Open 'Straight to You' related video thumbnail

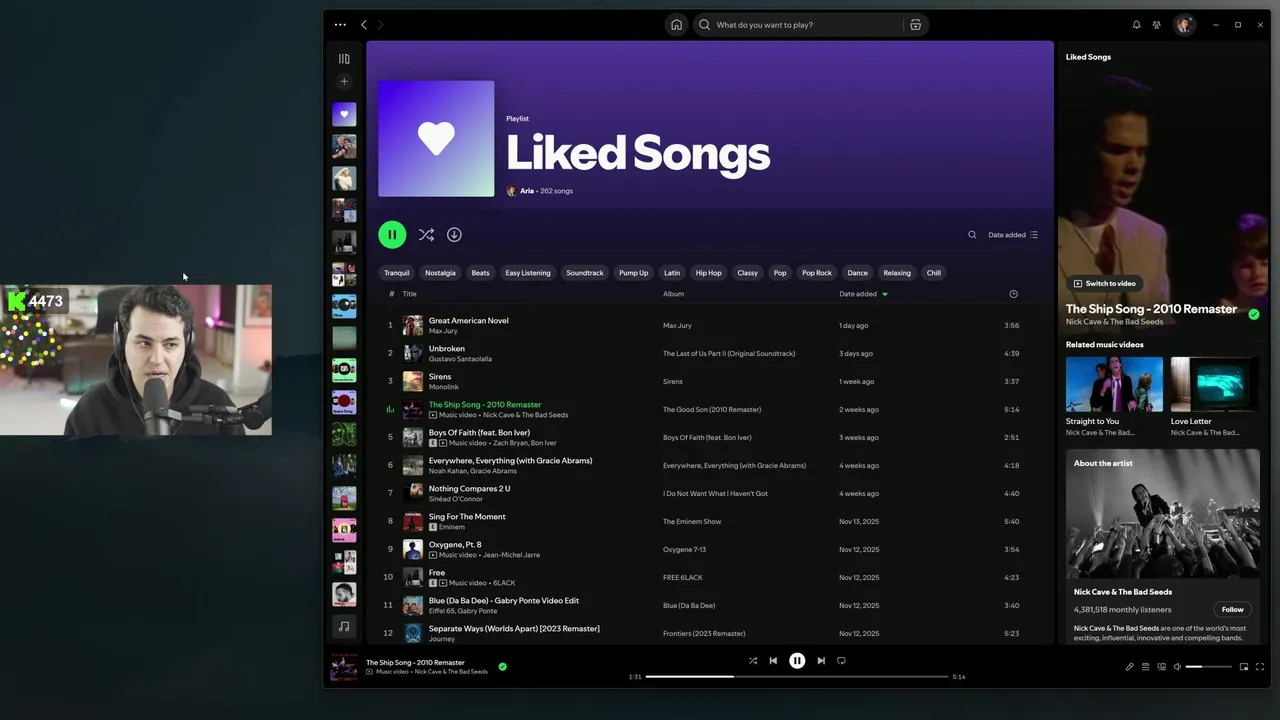coord(1114,385)
